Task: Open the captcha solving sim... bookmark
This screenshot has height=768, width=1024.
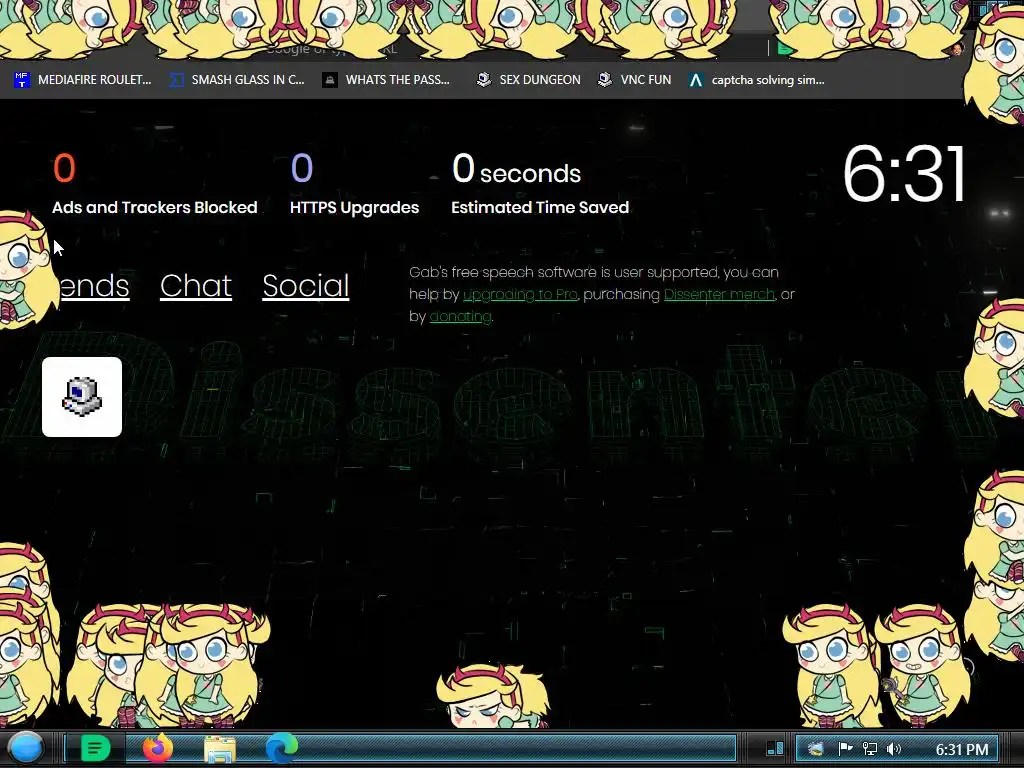Action: click(756, 80)
